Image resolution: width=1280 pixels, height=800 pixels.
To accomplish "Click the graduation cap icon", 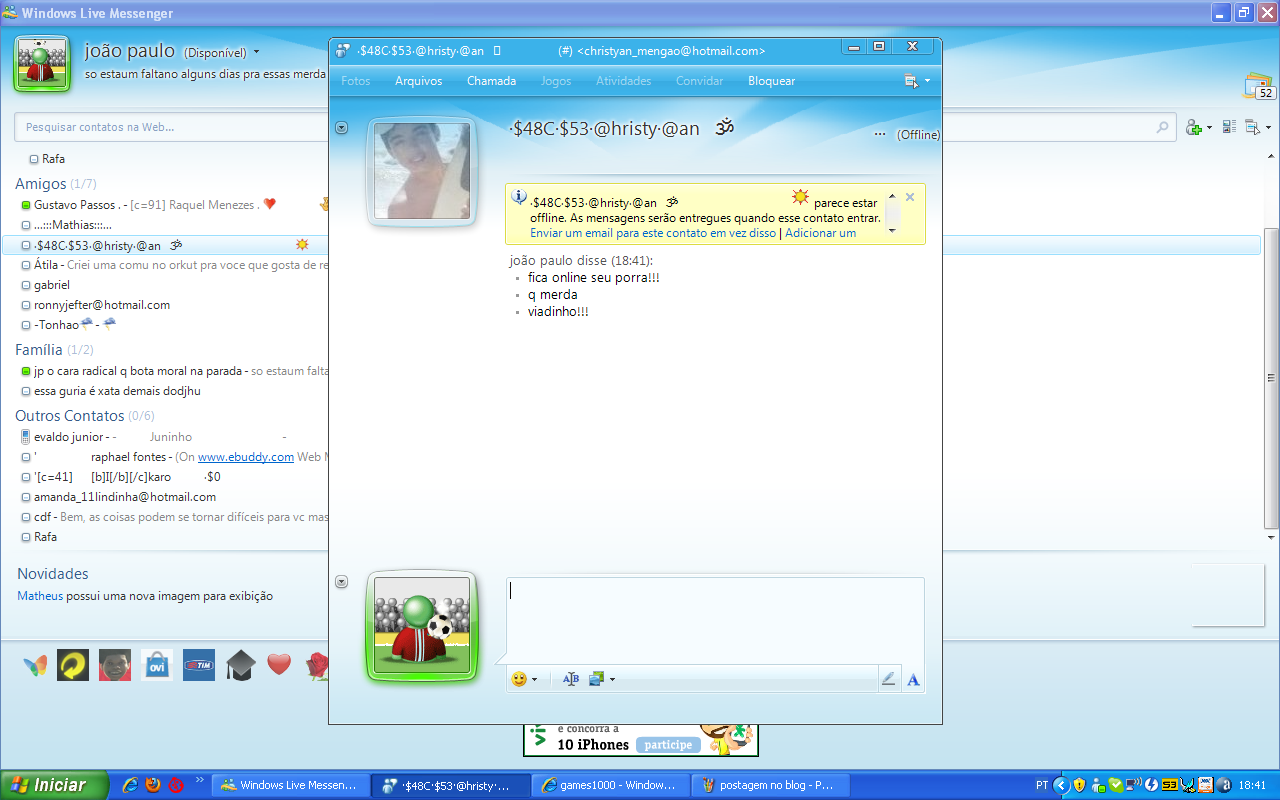I will pos(241,666).
